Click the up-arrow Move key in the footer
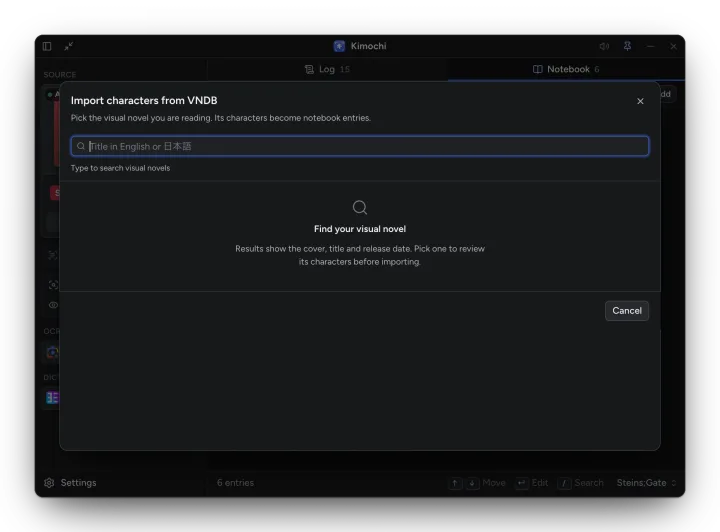This screenshot has width=720, height=532. click(455, 483)
